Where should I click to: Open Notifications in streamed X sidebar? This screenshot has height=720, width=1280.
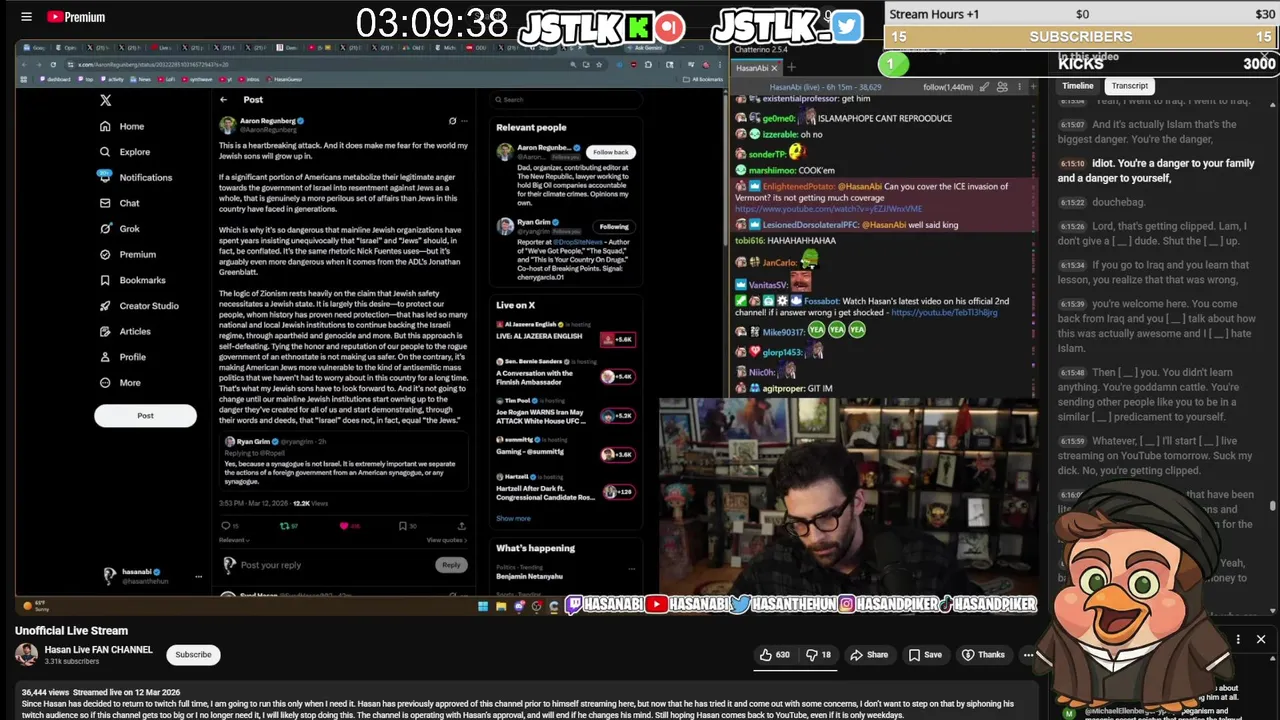(x=135, y=177)
